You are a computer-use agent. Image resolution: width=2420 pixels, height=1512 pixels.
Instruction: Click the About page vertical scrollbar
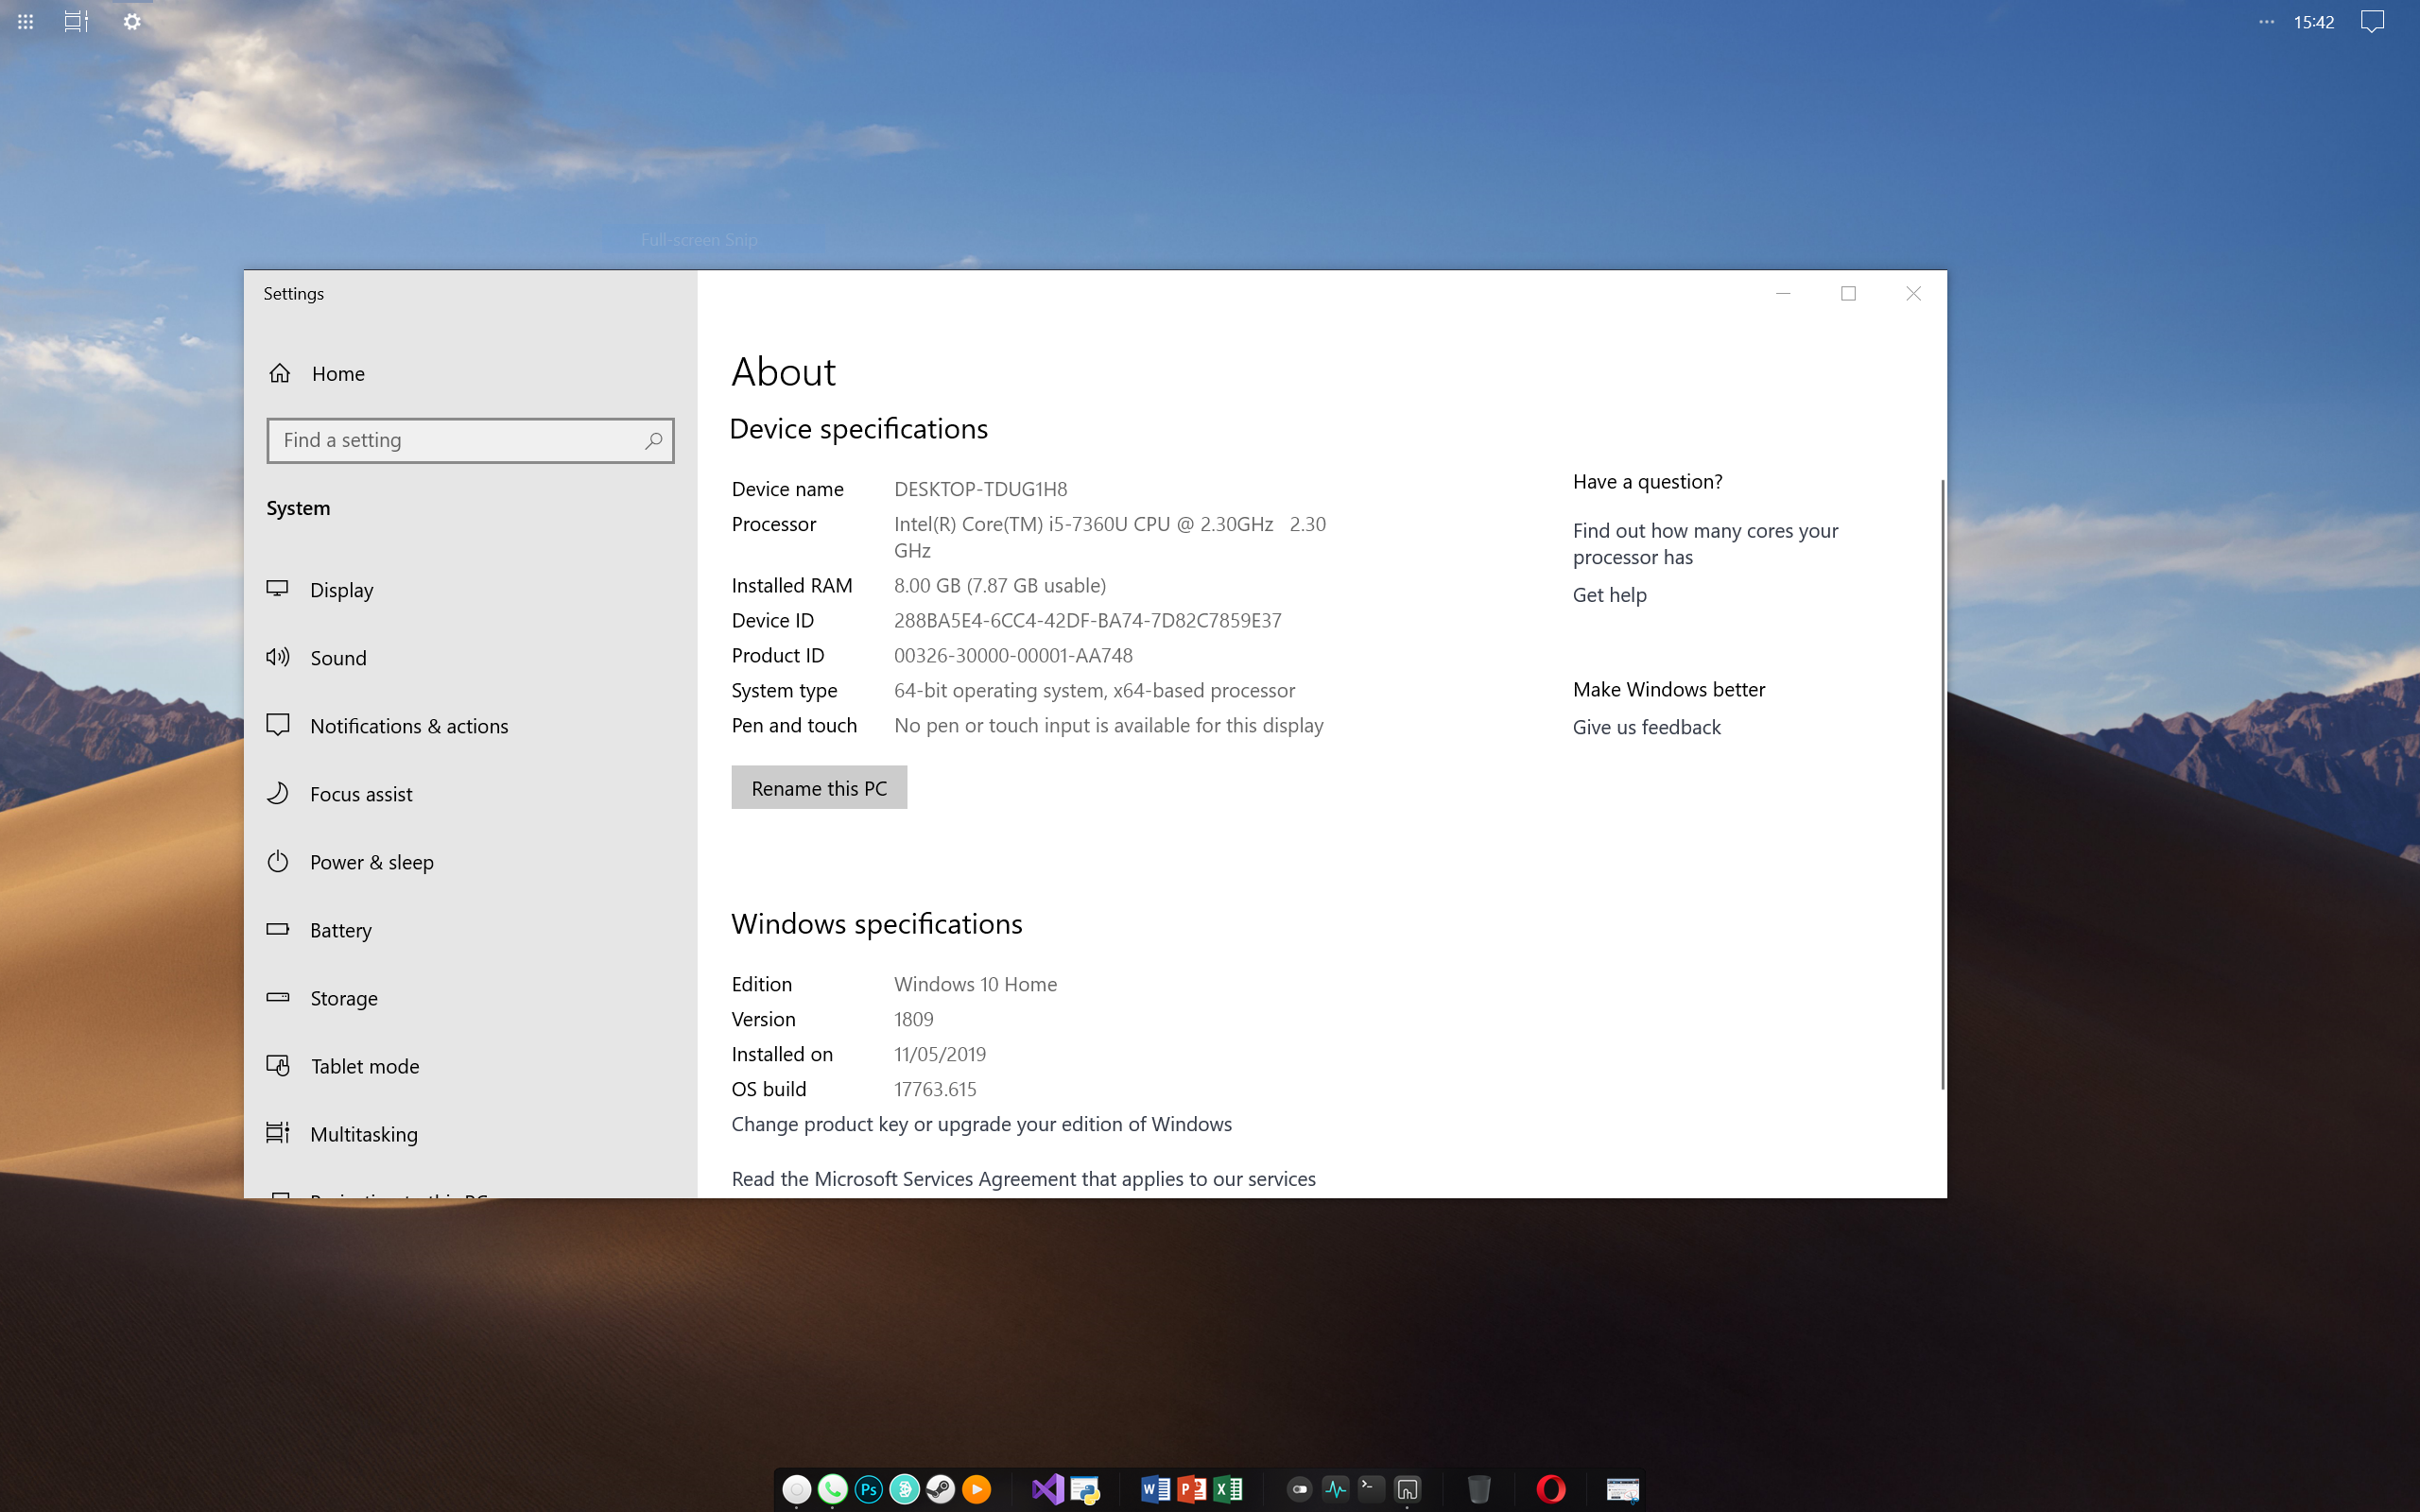click(1942, 785)
